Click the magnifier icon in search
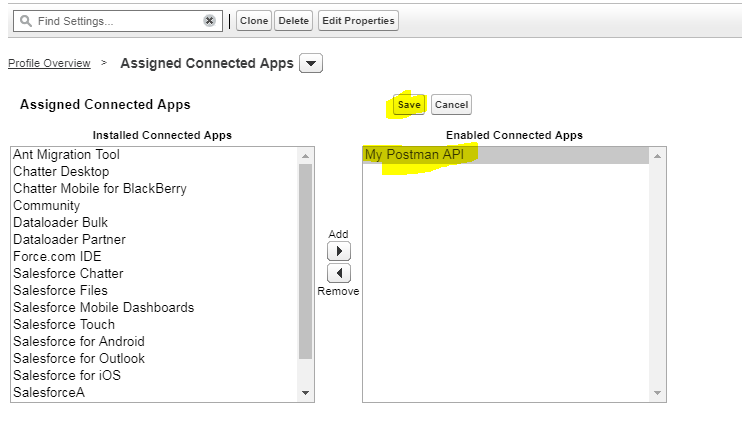Image resolution: width=742 pixels, height=425 pixels. (25, 21)
